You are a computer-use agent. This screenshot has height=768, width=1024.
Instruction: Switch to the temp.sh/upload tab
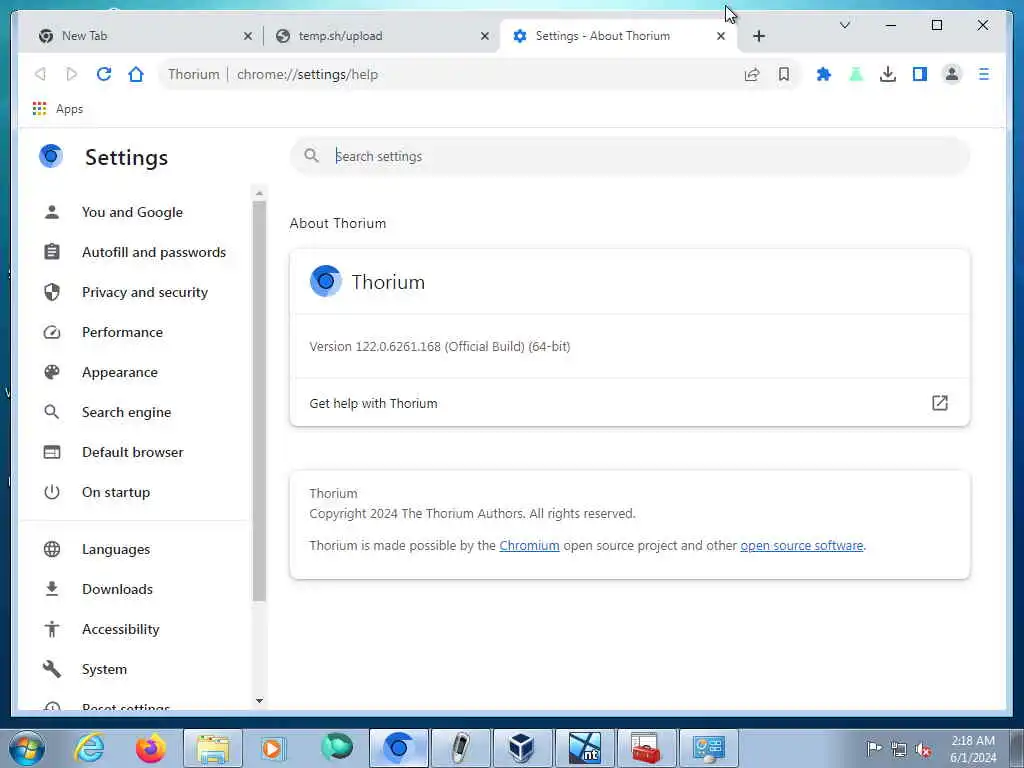382,36
